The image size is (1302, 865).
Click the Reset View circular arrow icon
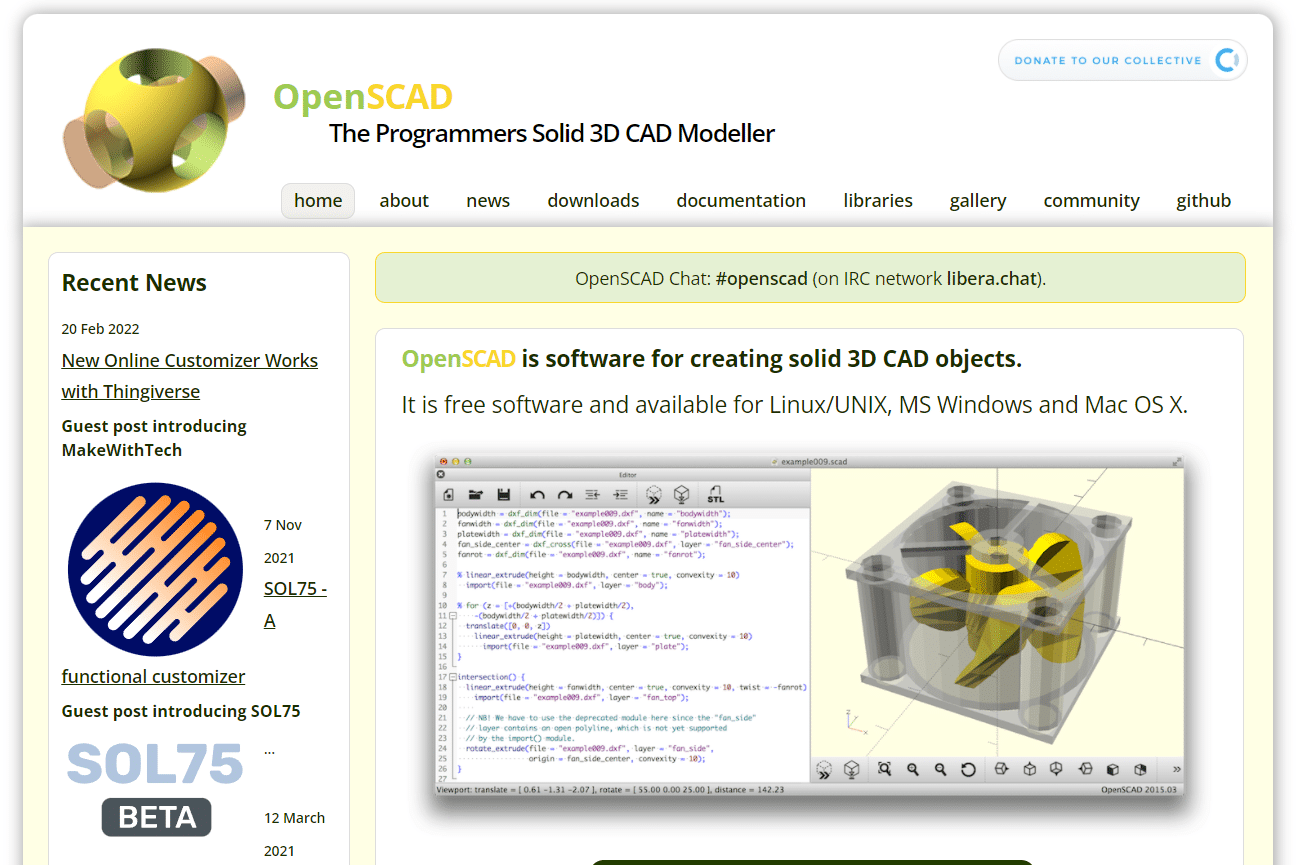pos(968,769)
